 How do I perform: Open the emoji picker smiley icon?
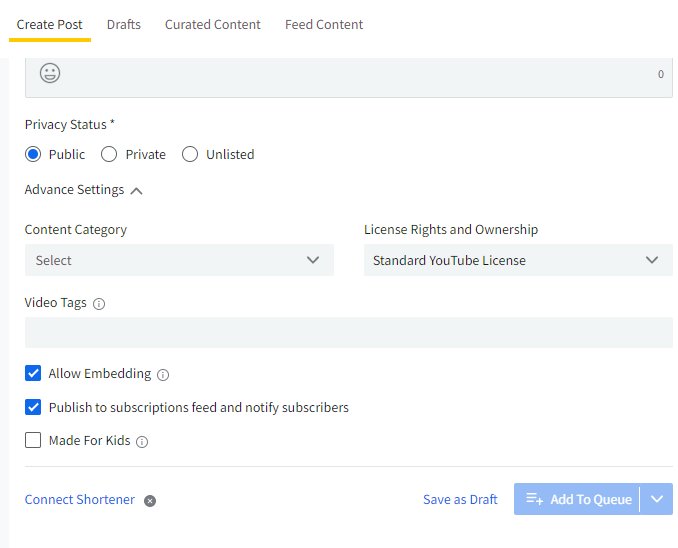(x=50, y=73)
